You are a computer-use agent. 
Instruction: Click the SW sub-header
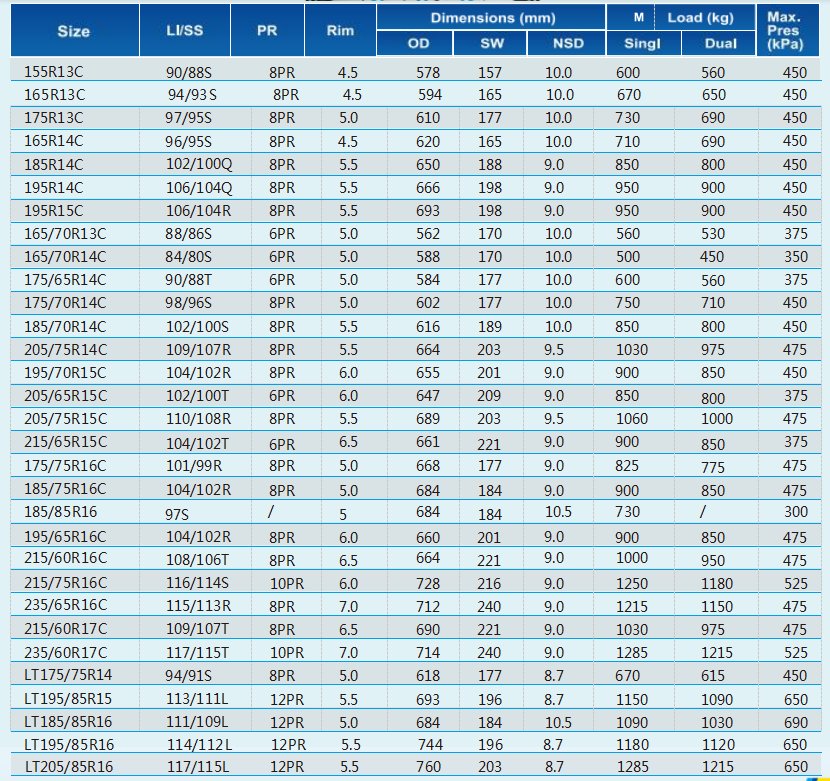pos(489,44)
